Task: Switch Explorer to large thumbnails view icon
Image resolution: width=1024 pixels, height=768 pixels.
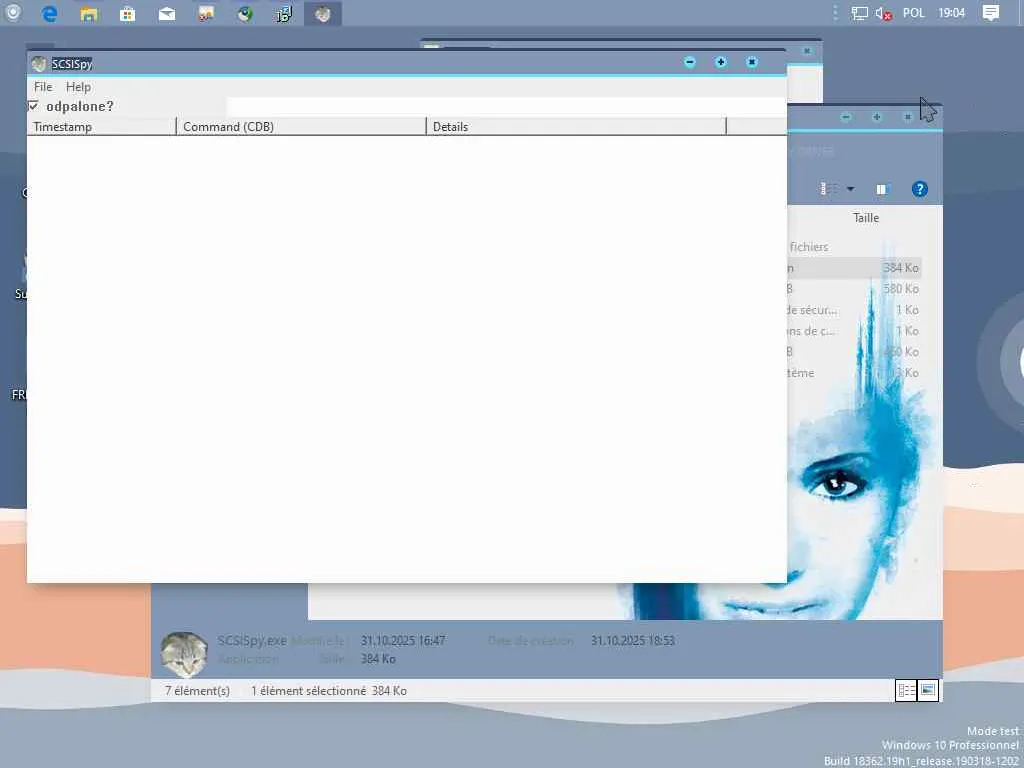Action: [928, 690]
